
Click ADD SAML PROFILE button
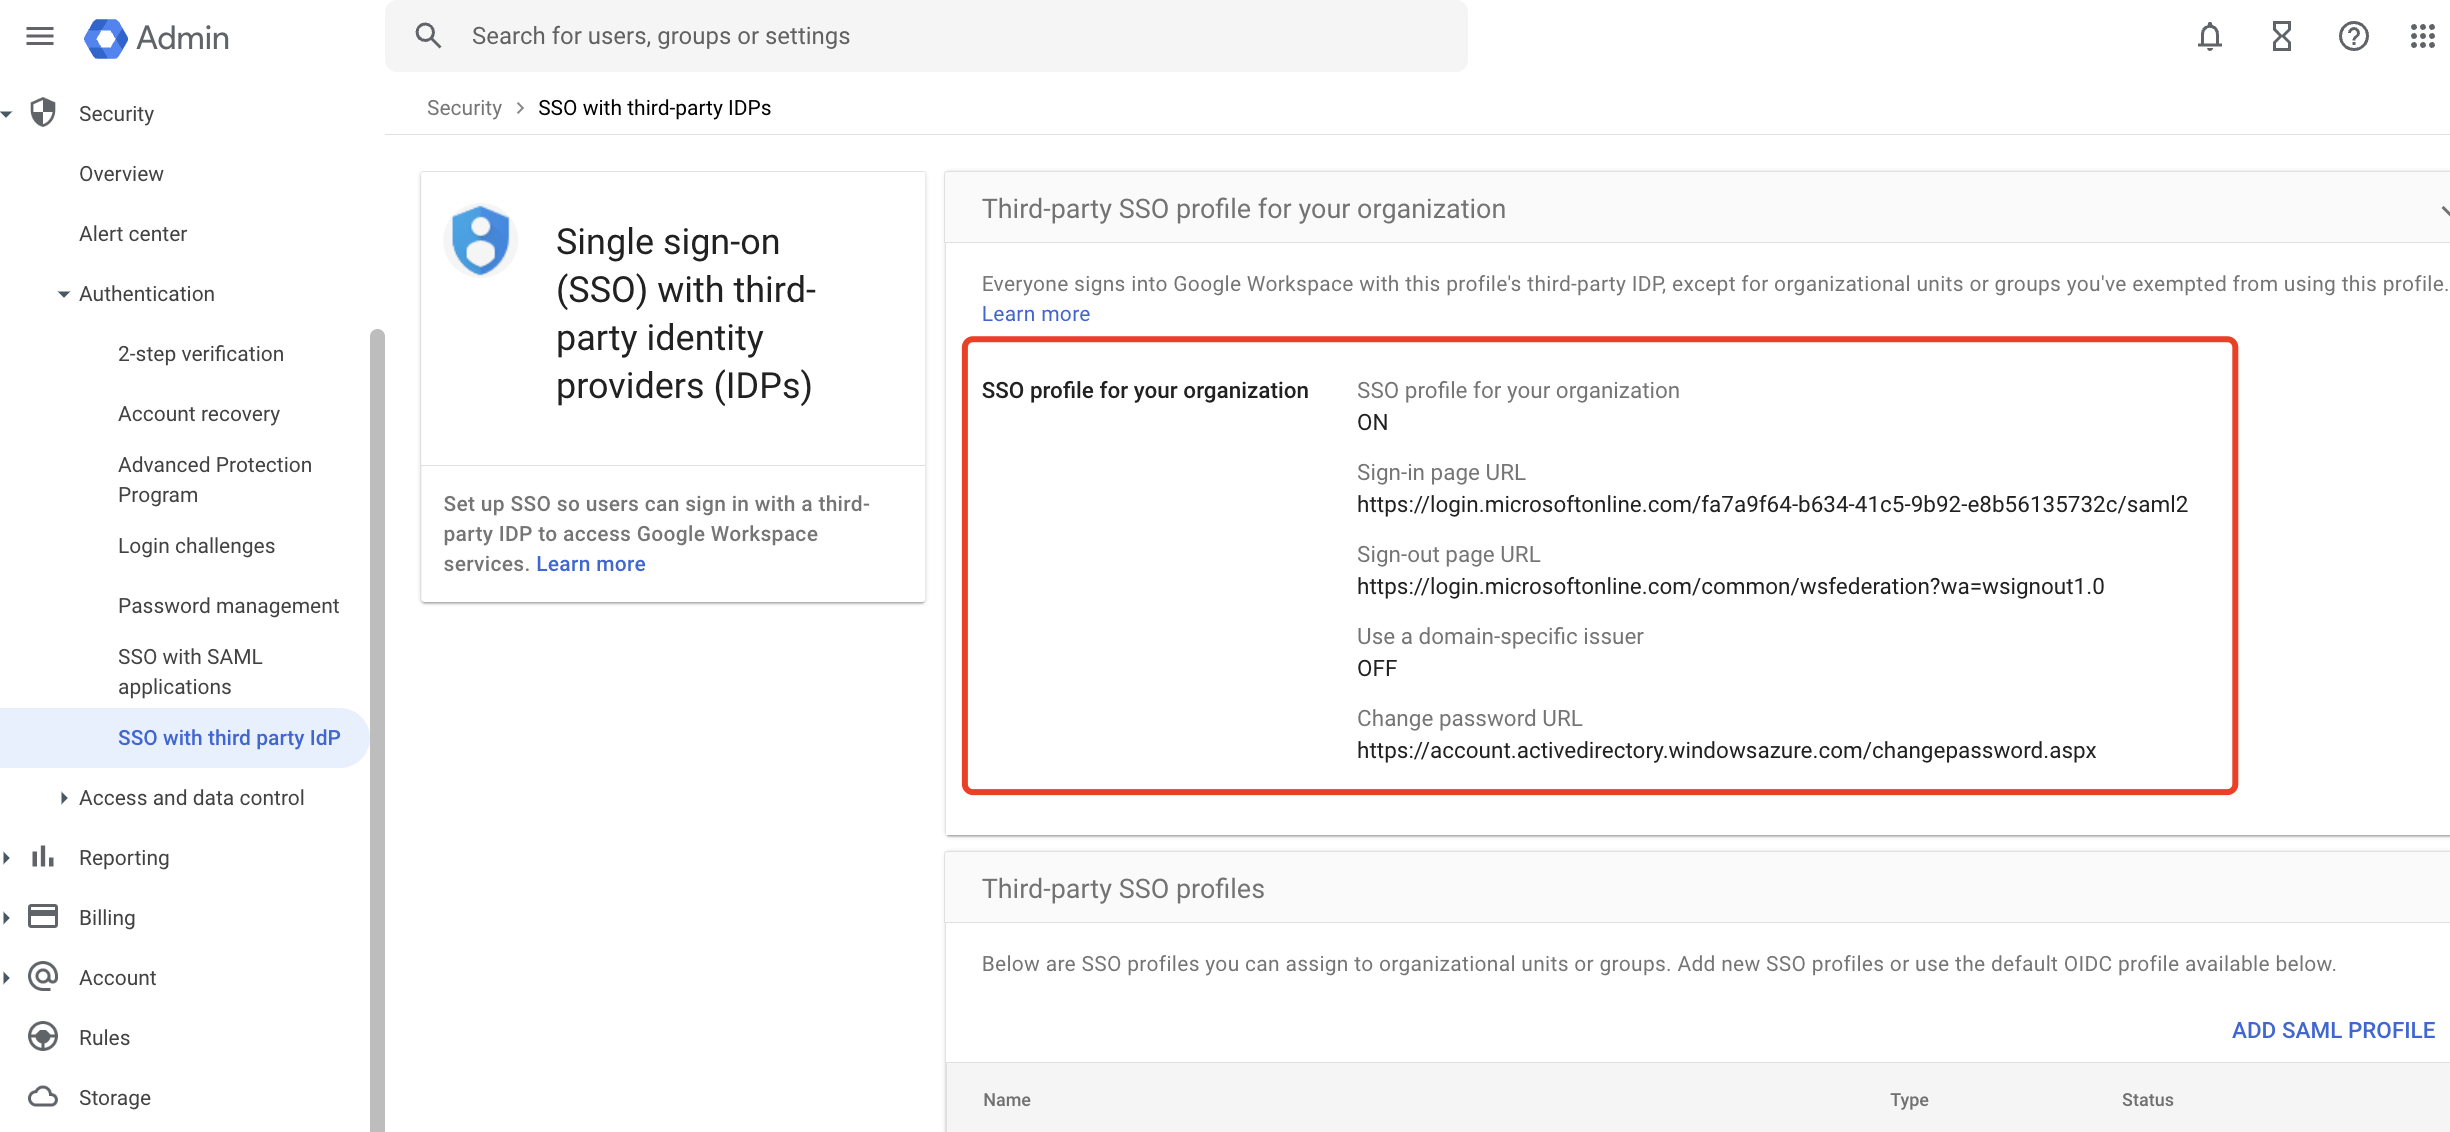click(x=2333, y=1027)
